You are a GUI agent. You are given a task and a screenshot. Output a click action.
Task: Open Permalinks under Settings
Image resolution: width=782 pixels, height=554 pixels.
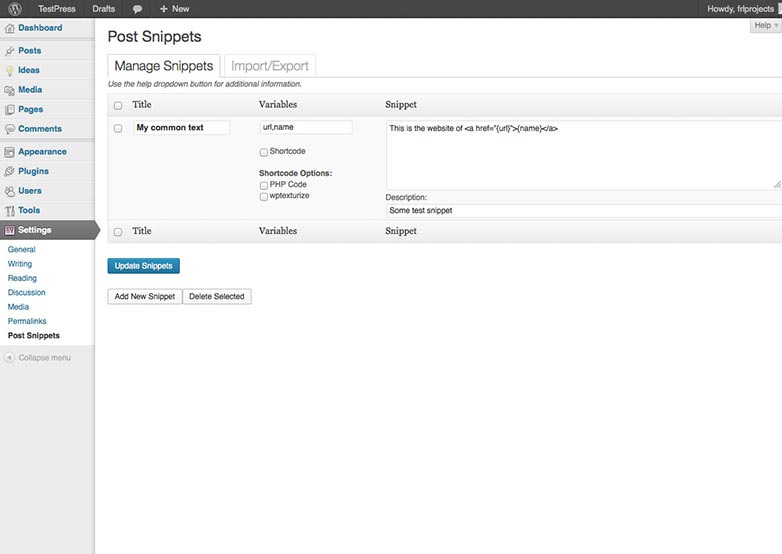(27, 321)
